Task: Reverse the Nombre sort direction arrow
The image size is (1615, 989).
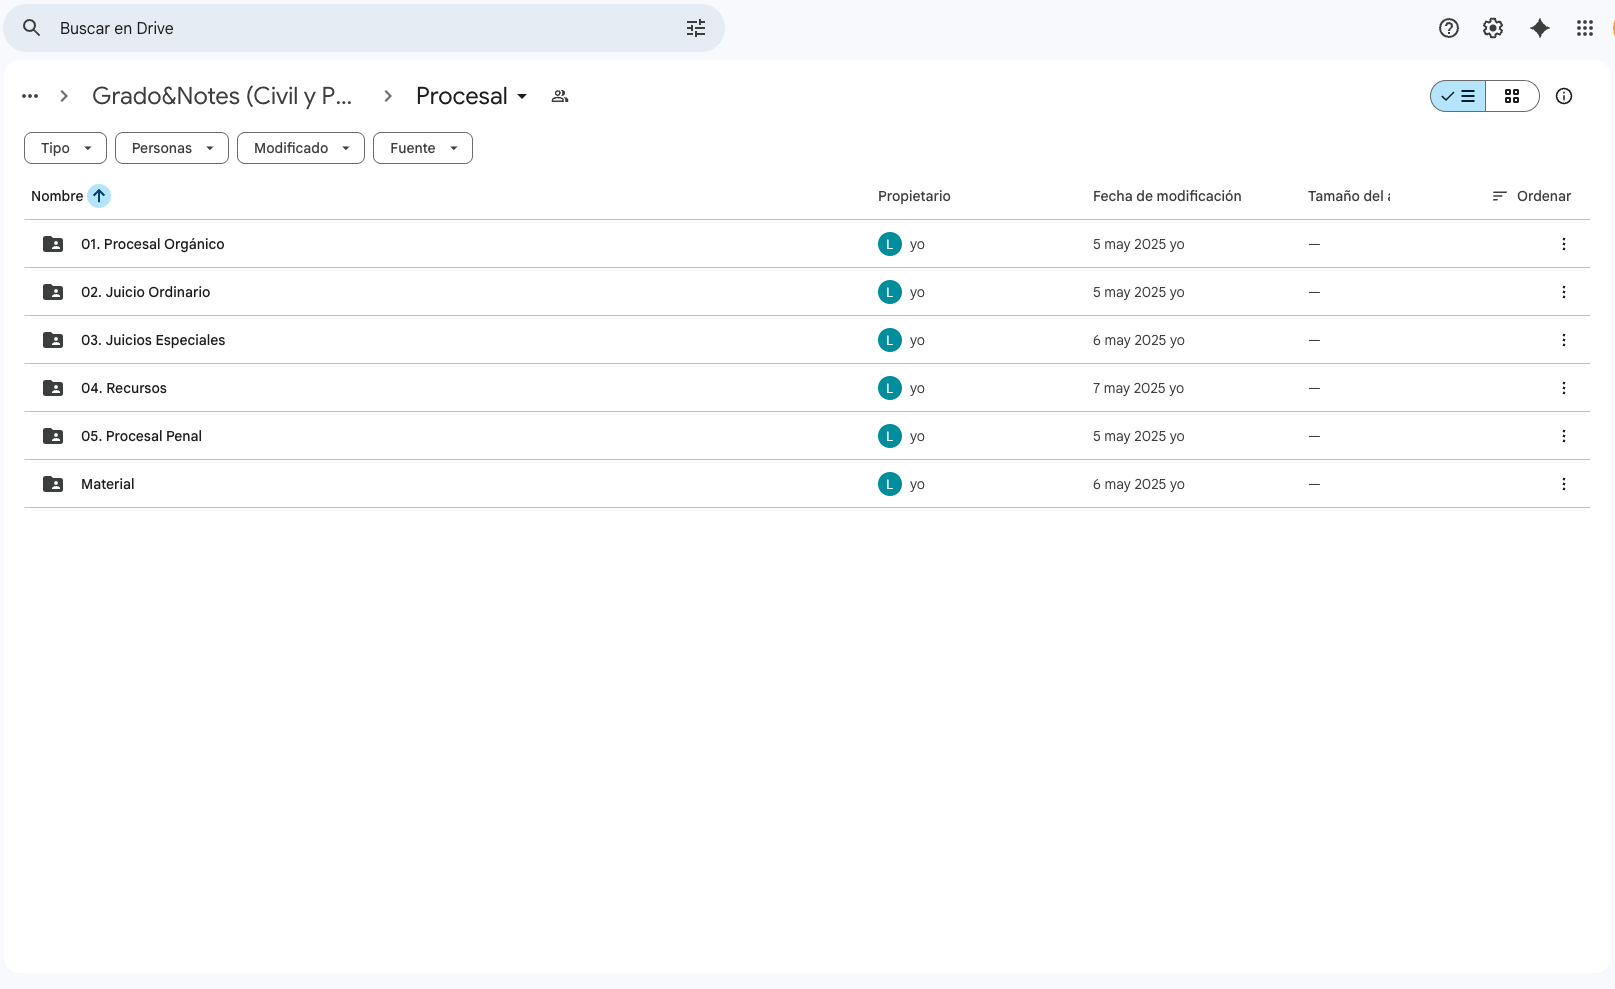Action: click(x=99, y=196)
